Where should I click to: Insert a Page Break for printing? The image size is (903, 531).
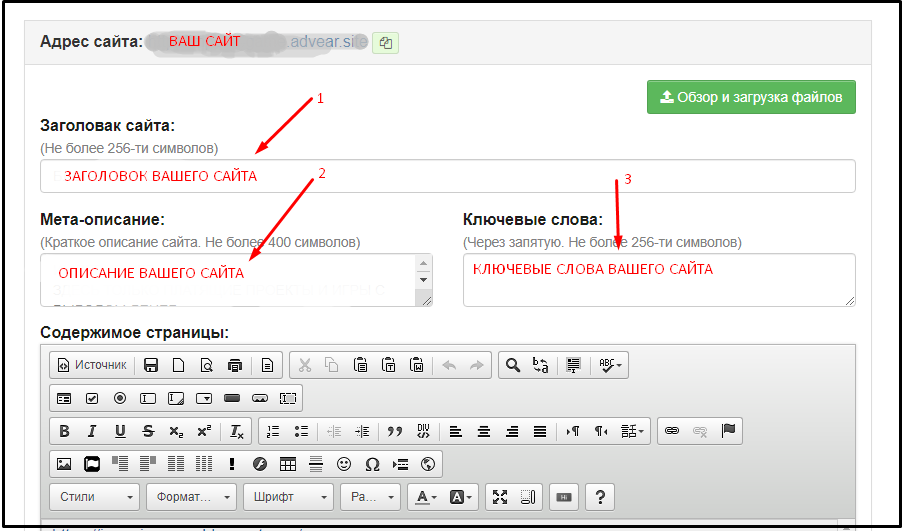click(x=400, y=464)
